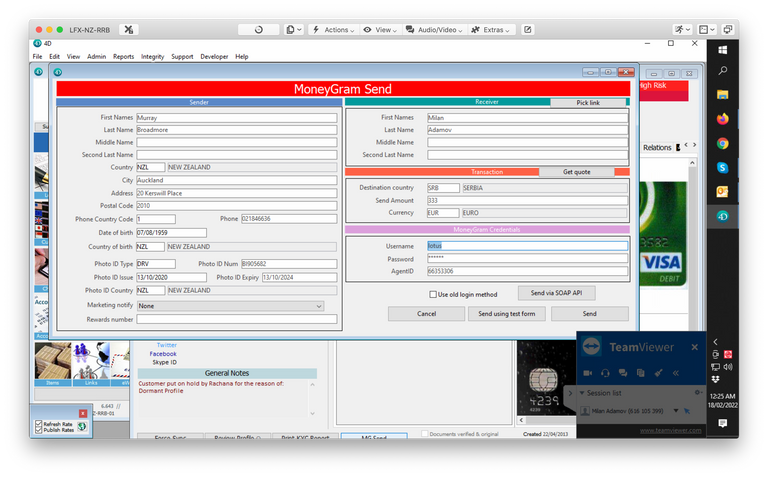Open File Explorer from the taskbar

[722, 95]
